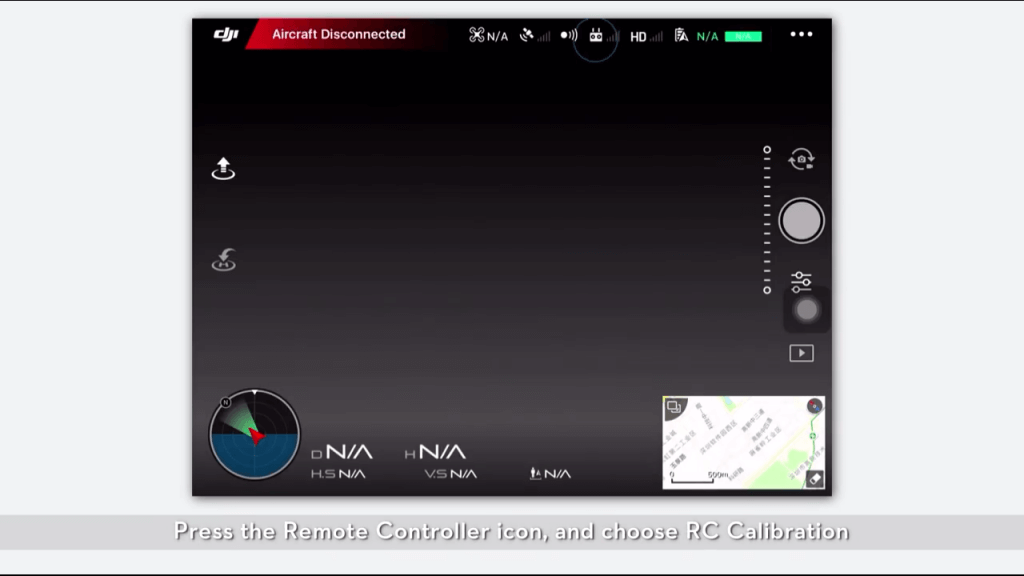
Task: Tap the gimbal pitch slider scale
Action: pyautogui.click(x=767, y=220)
